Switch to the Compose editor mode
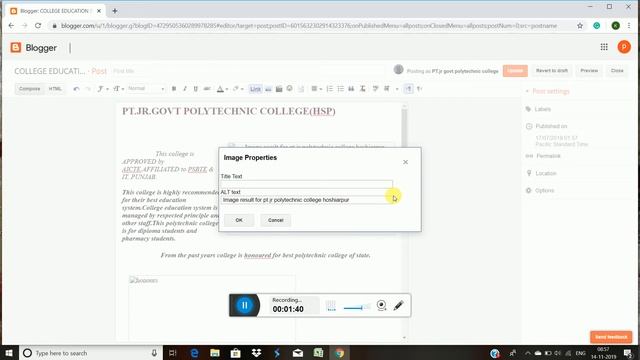640x360 pixels. point(29,89)
